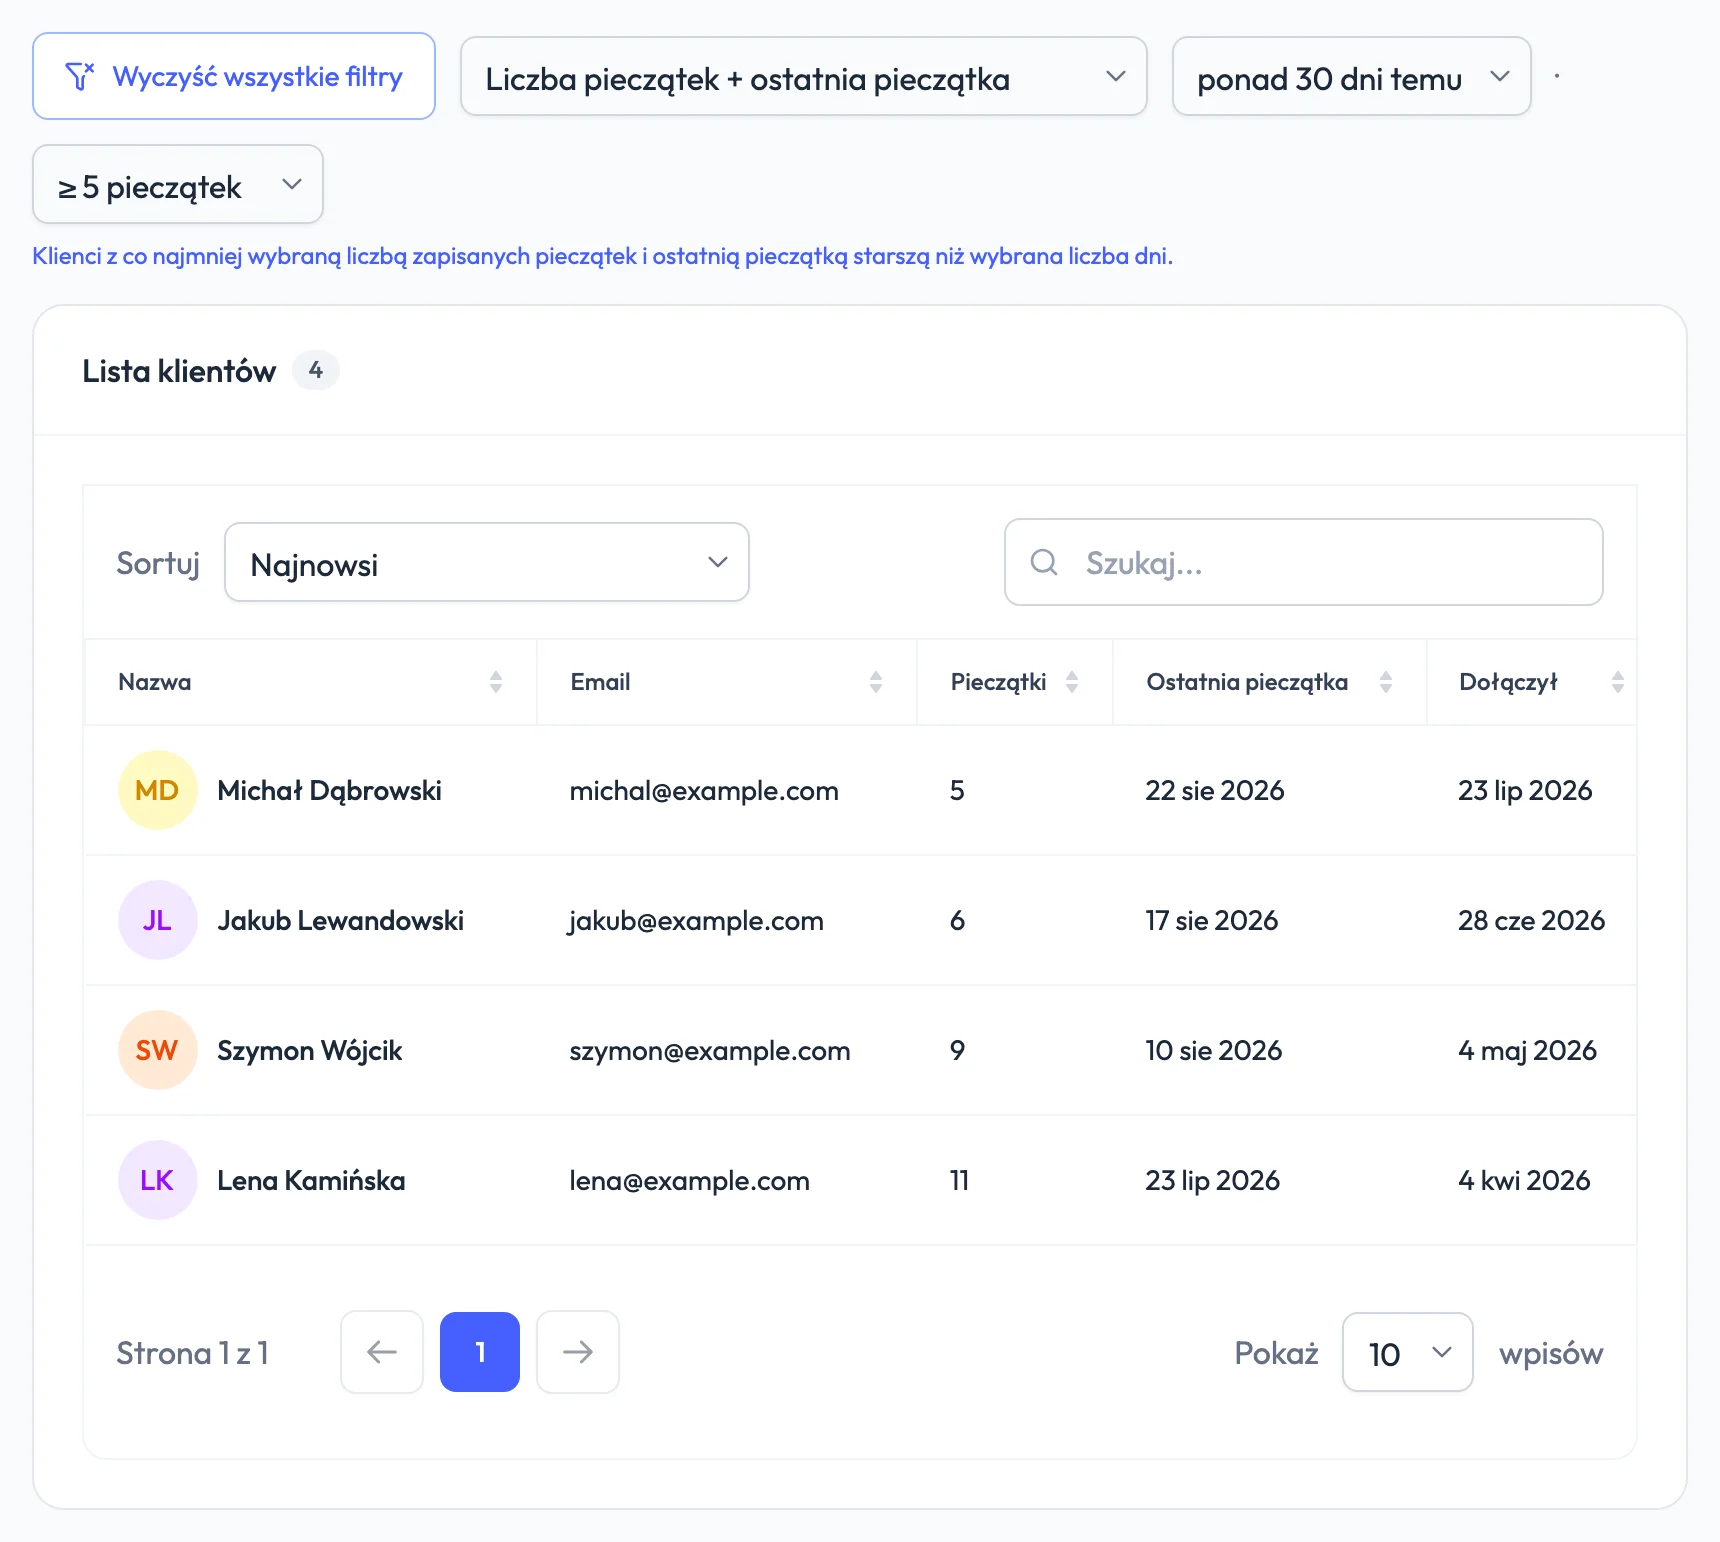Click the client count badge 4

tap(316, 370)
